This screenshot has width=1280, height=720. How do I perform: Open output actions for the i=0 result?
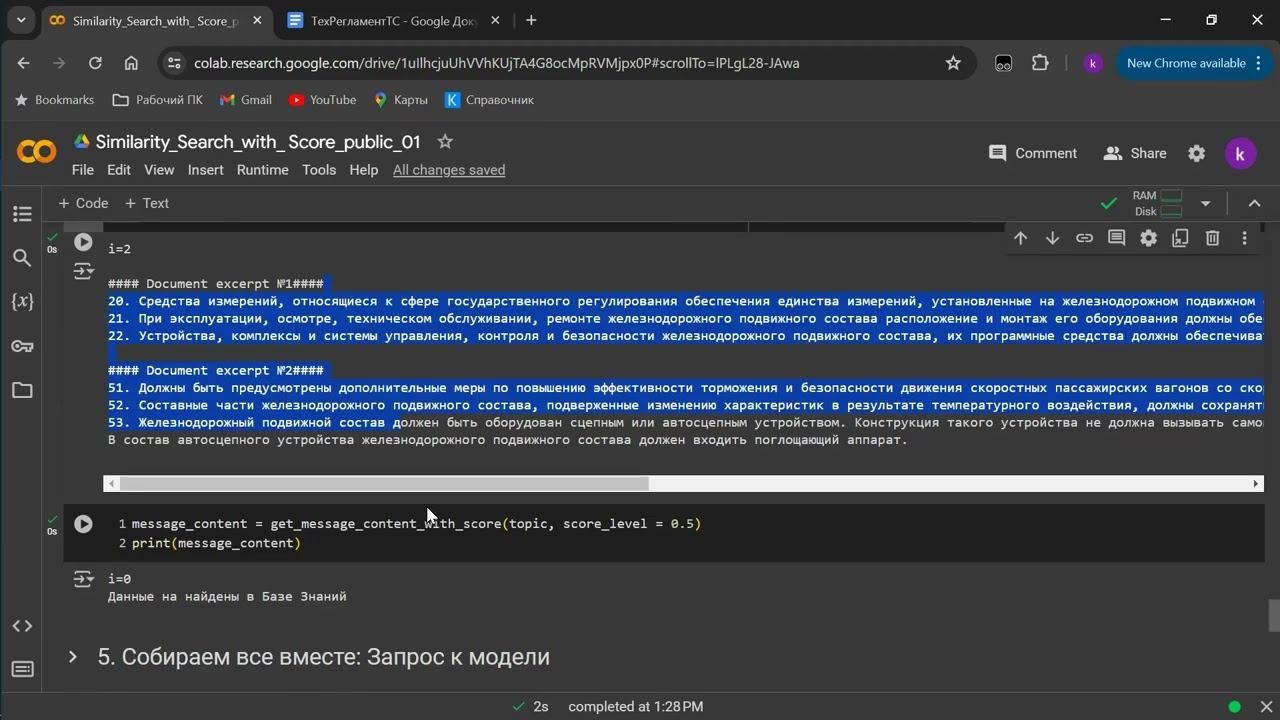[x=83, y=579]
